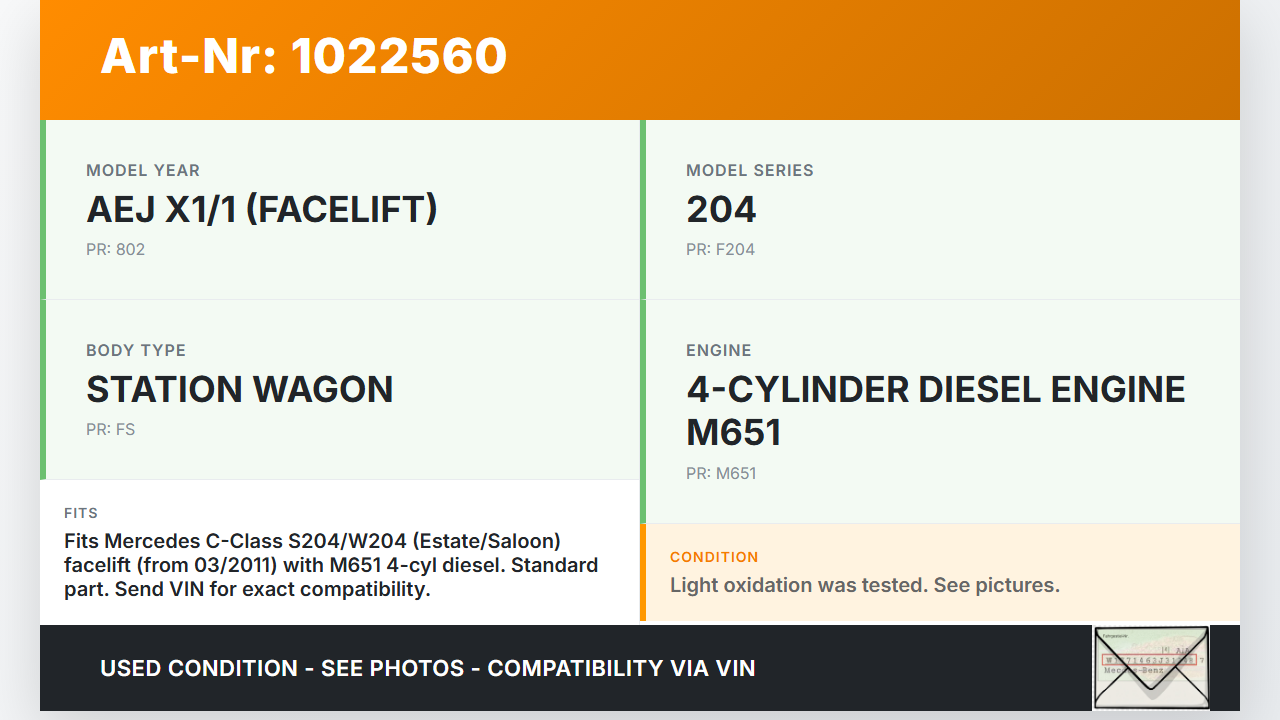Click the light oxidation condition note

(864, 585)
